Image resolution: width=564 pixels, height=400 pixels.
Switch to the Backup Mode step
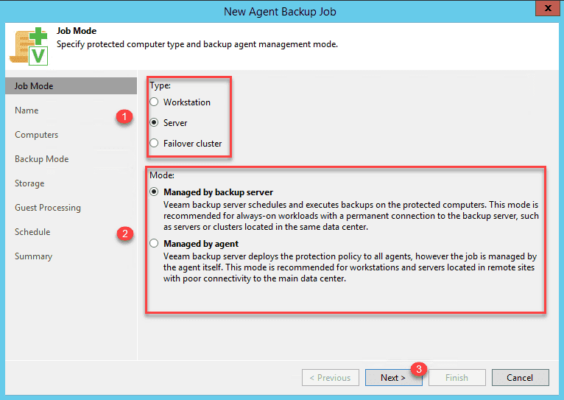tap(42, 159)
